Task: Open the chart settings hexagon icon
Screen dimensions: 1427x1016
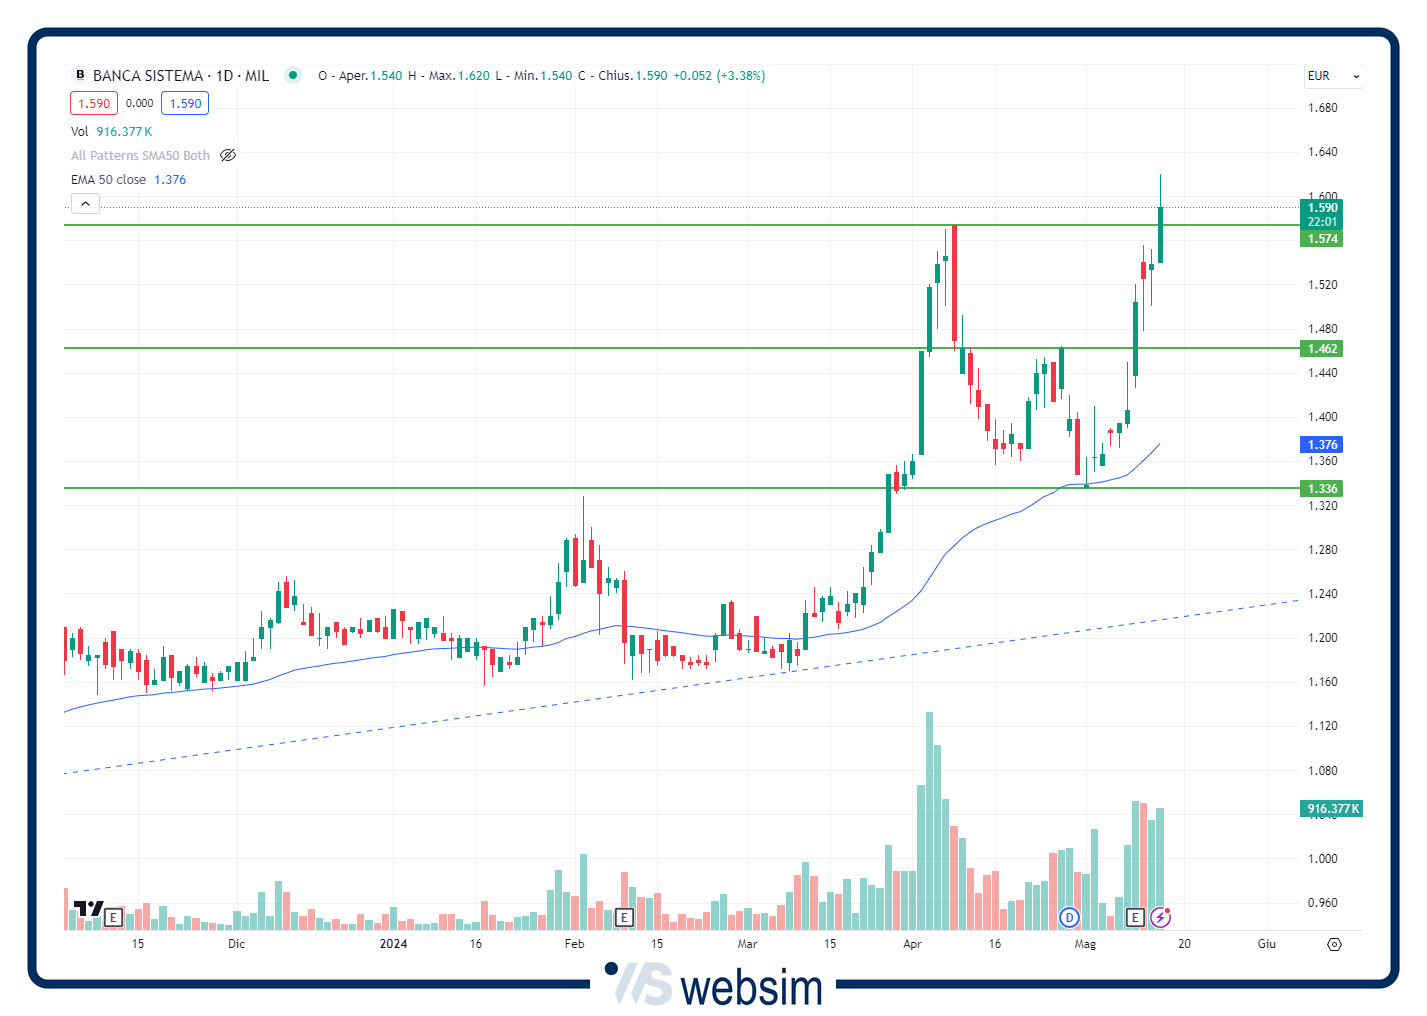Action: pos(1334,944)
